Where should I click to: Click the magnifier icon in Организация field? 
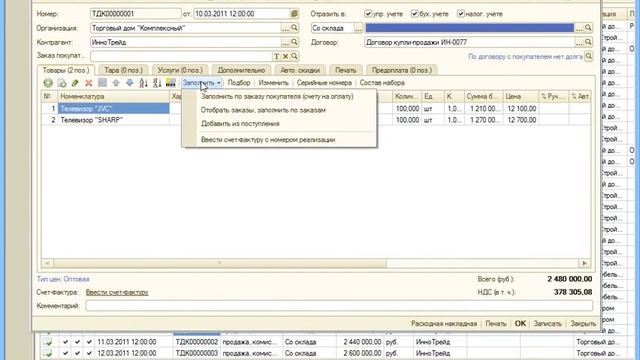point(294,28)
